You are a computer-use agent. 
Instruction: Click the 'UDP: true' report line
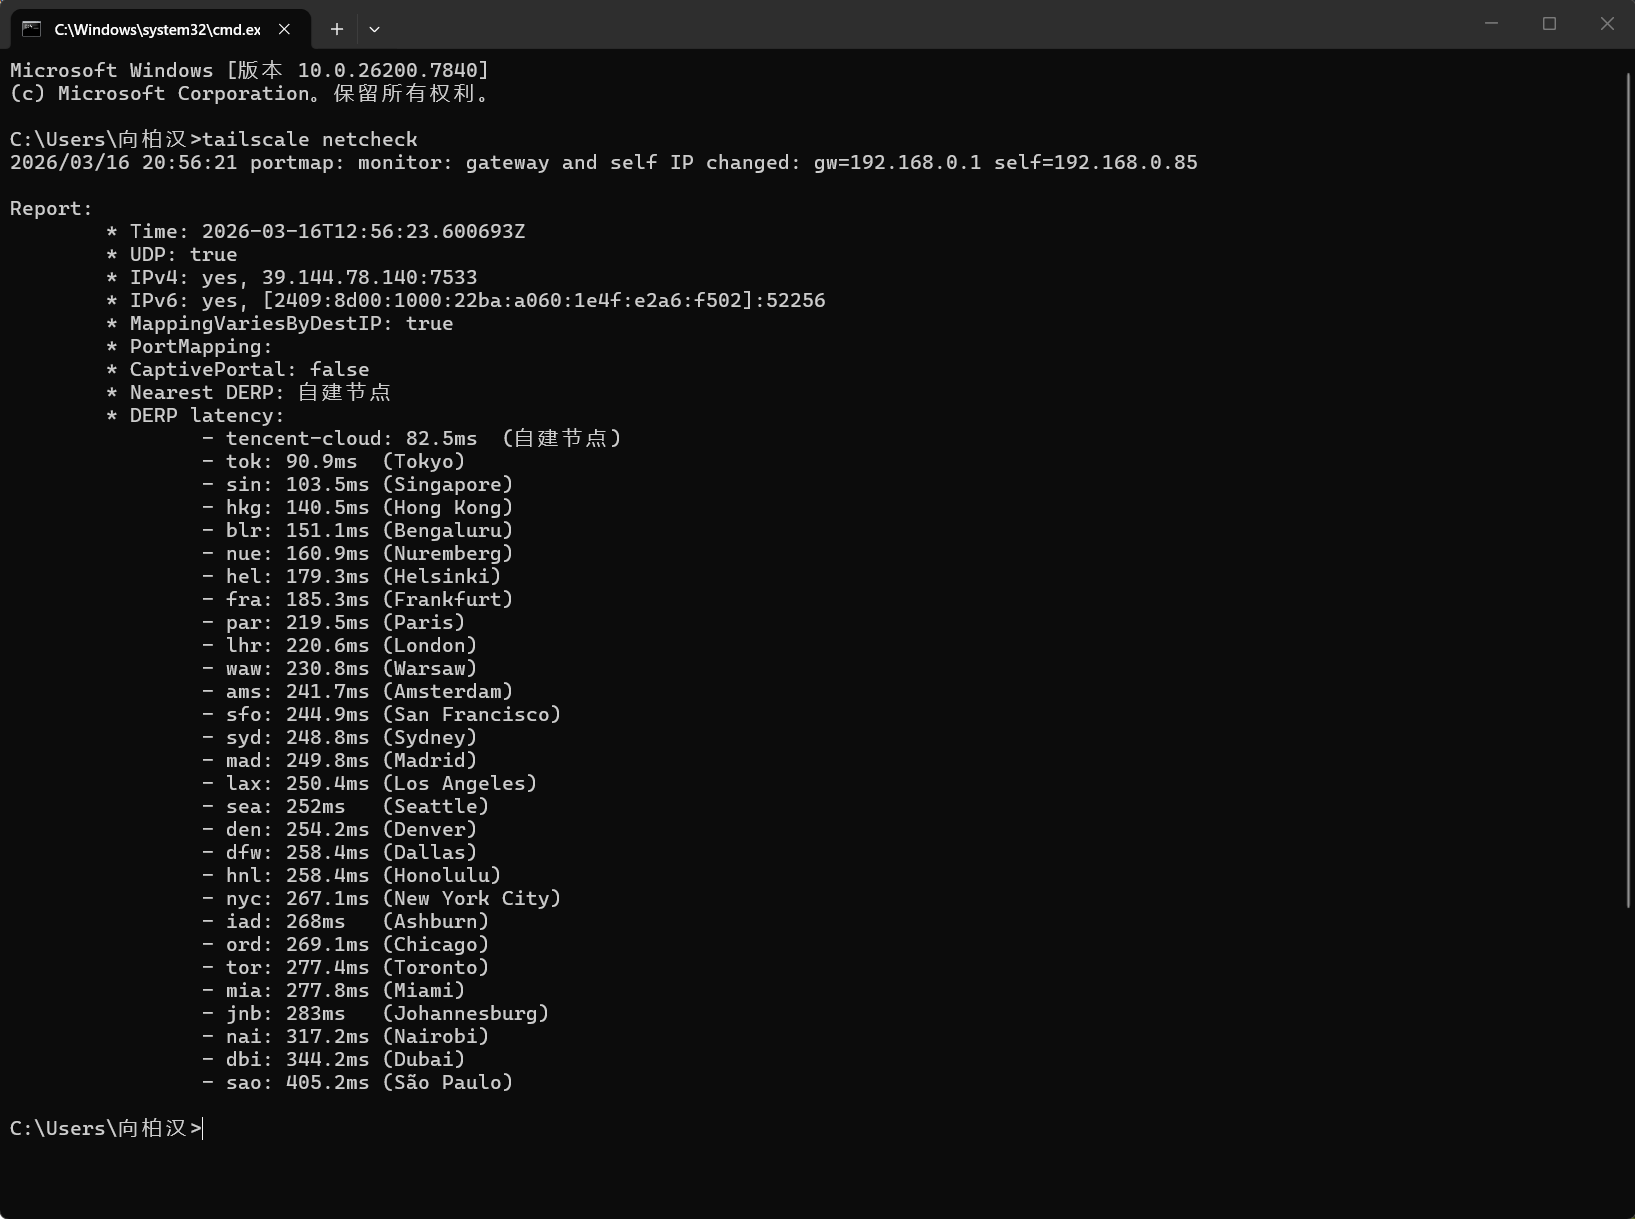[183, 255]
